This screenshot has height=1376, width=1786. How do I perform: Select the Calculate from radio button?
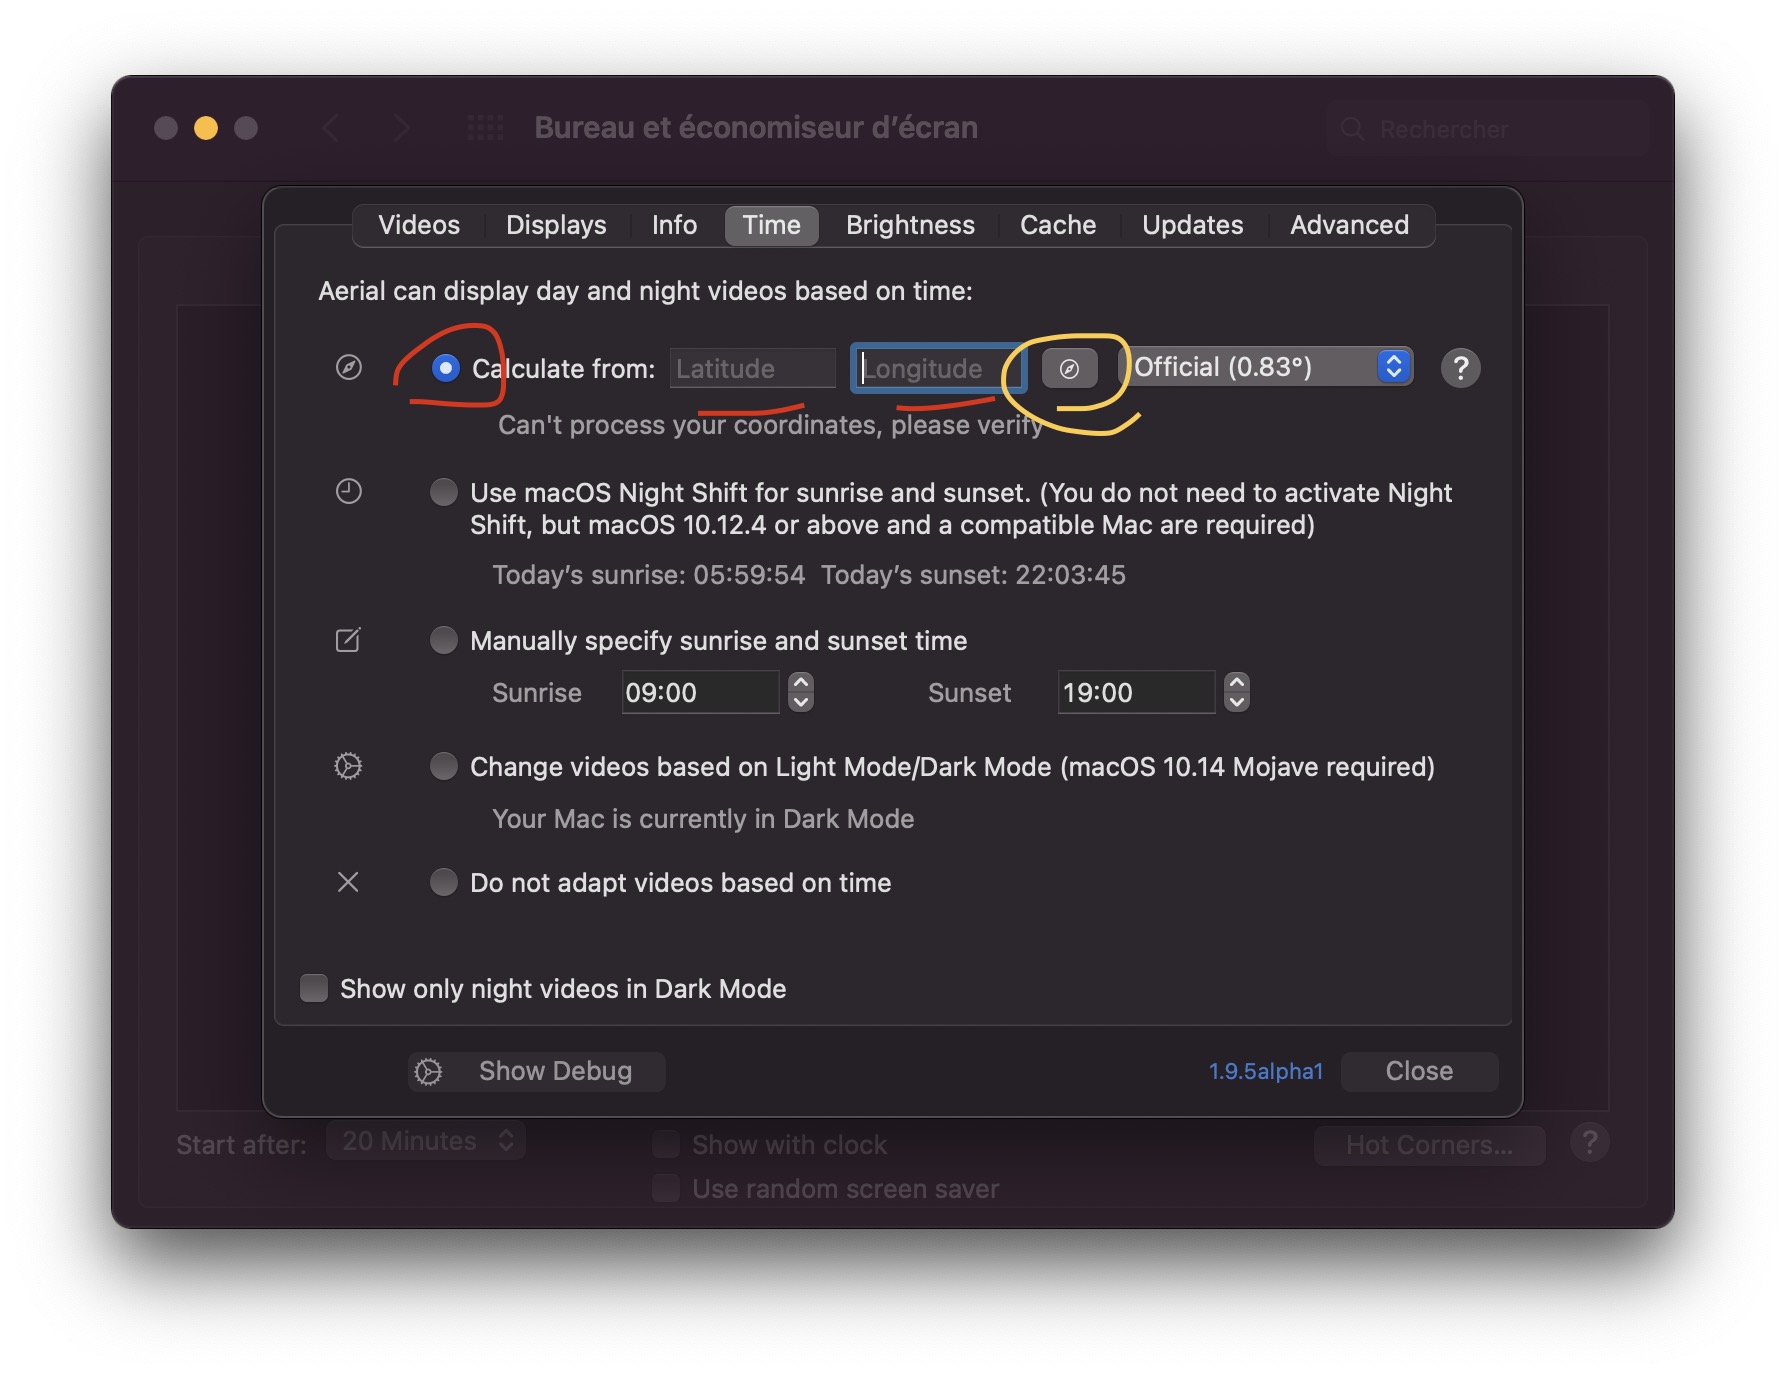pyautogui.click(x=446, y=368)
